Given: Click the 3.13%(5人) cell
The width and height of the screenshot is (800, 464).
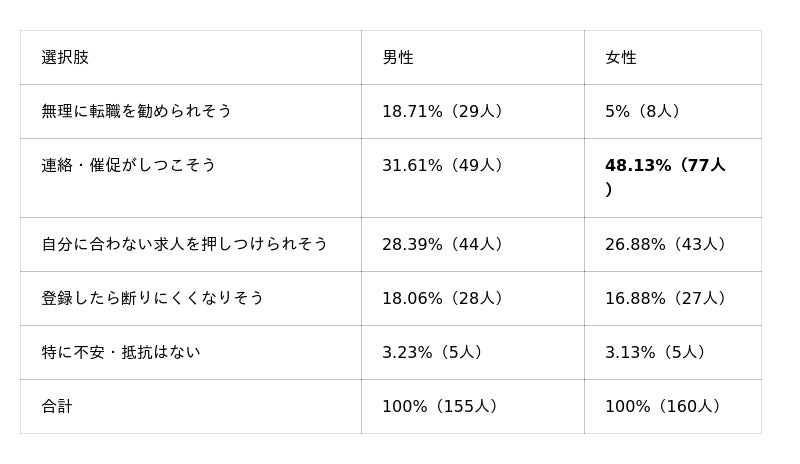Looking at the screenshot, I should coord(673,353).
